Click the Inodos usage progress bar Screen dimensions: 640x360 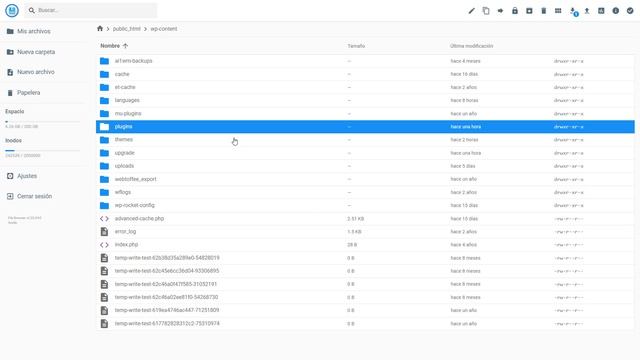tap(42, 151)
